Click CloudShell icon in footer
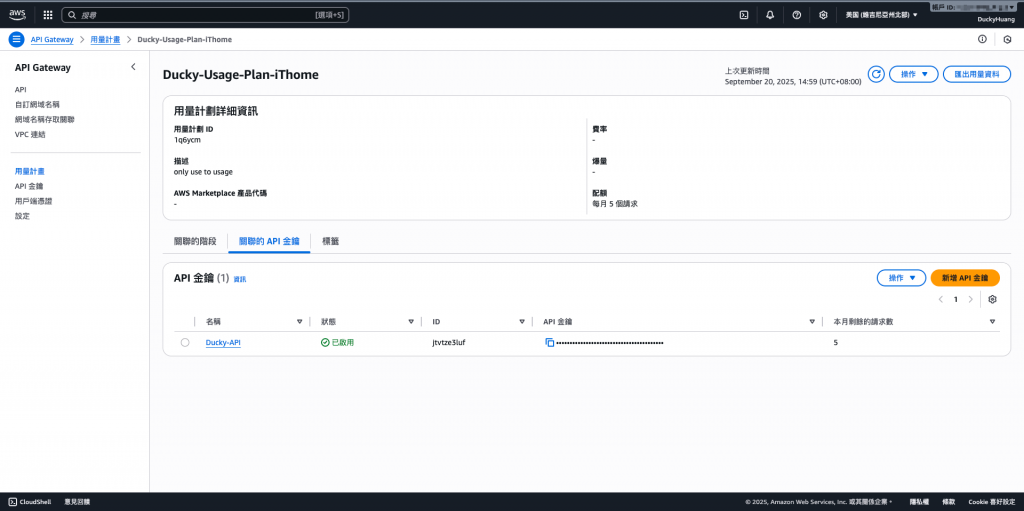Screen dimensions: 1024x511 coord(12,502)
